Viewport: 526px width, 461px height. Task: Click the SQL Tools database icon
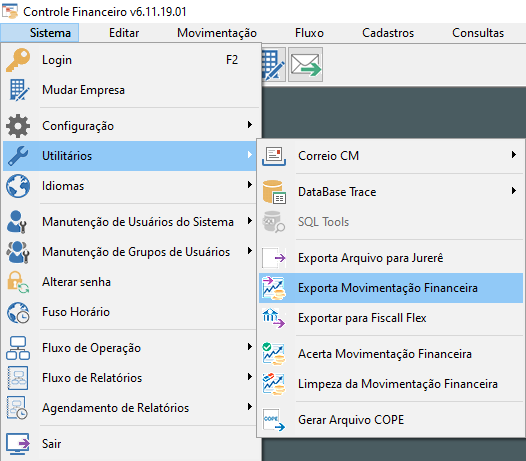(x=274, y=222)
